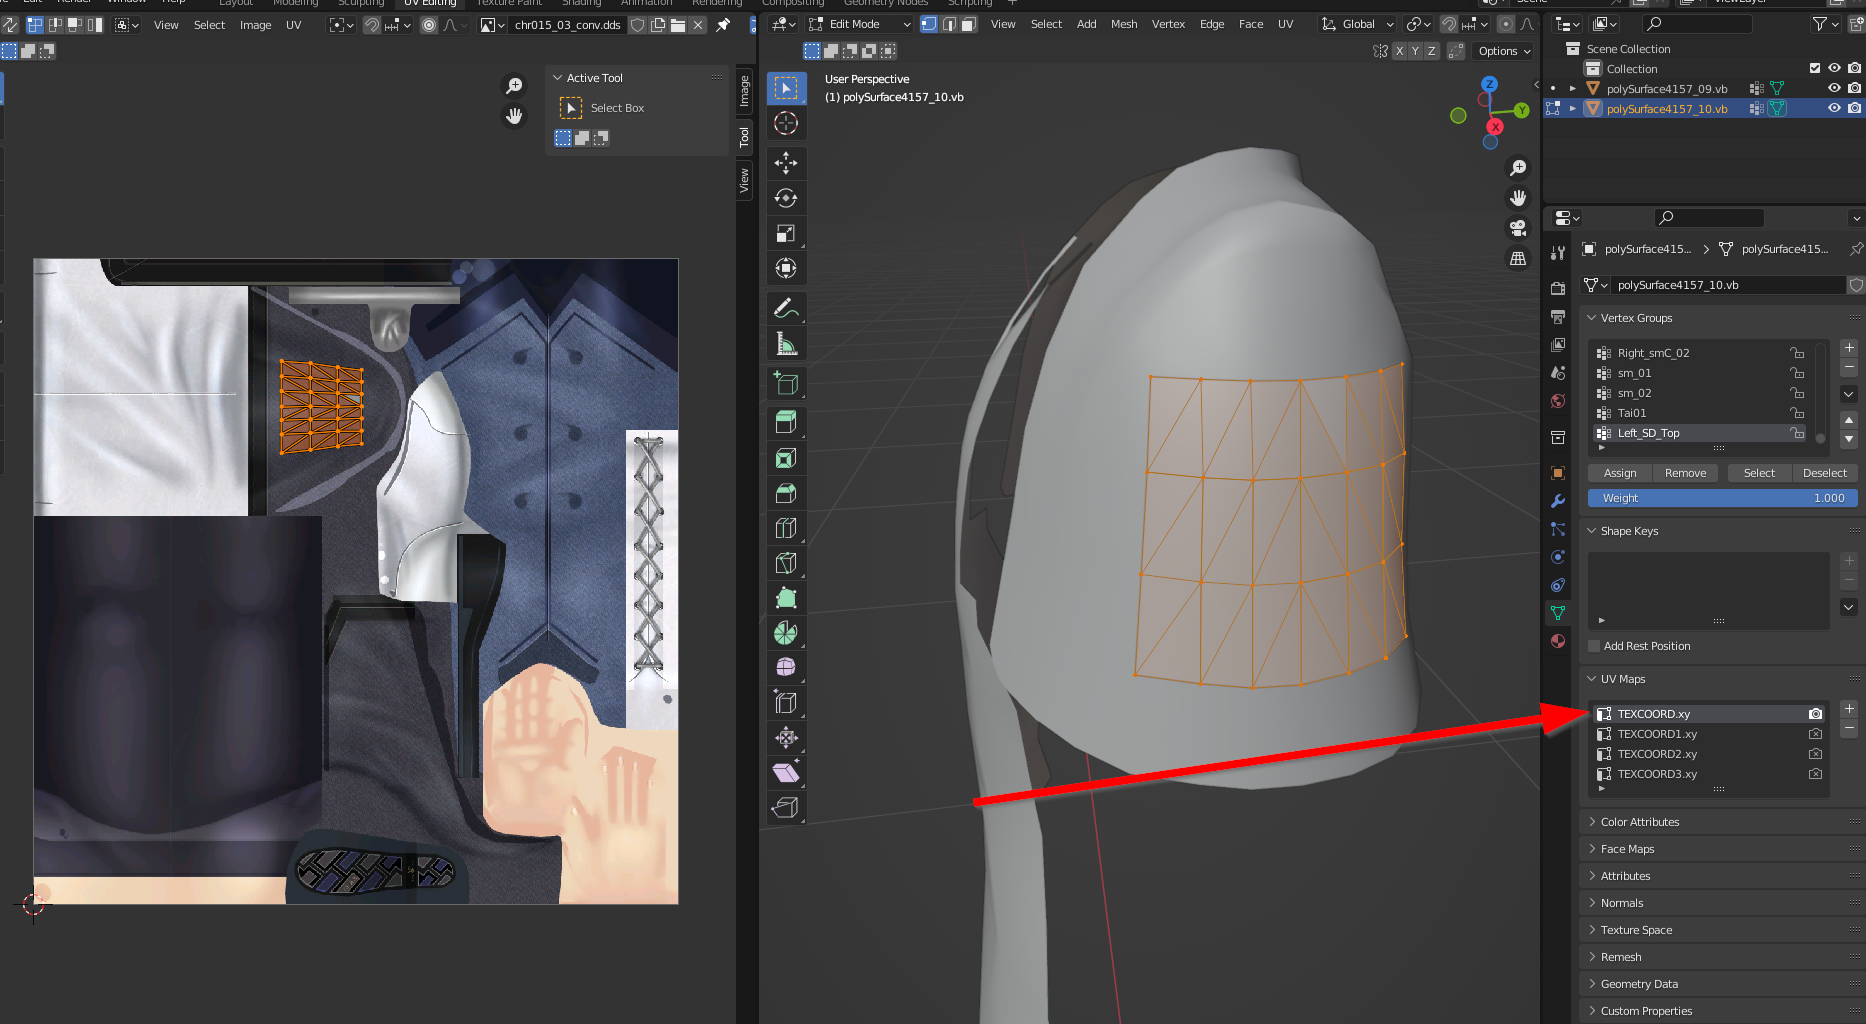Screen dimensions: 1866x1024
Task: Activate the 3D Cursor tool
Action: point(786,123)
